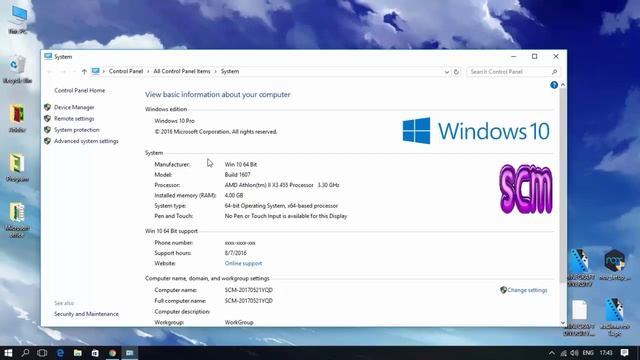The width and height of the screenshot is (640, 360).
Task: Click the System window taskbar button
Action: (130, 353)
